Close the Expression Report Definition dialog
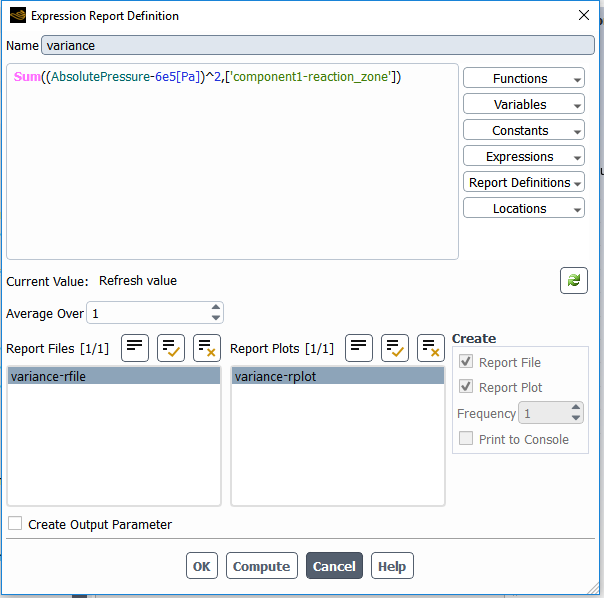 point(584,15)
